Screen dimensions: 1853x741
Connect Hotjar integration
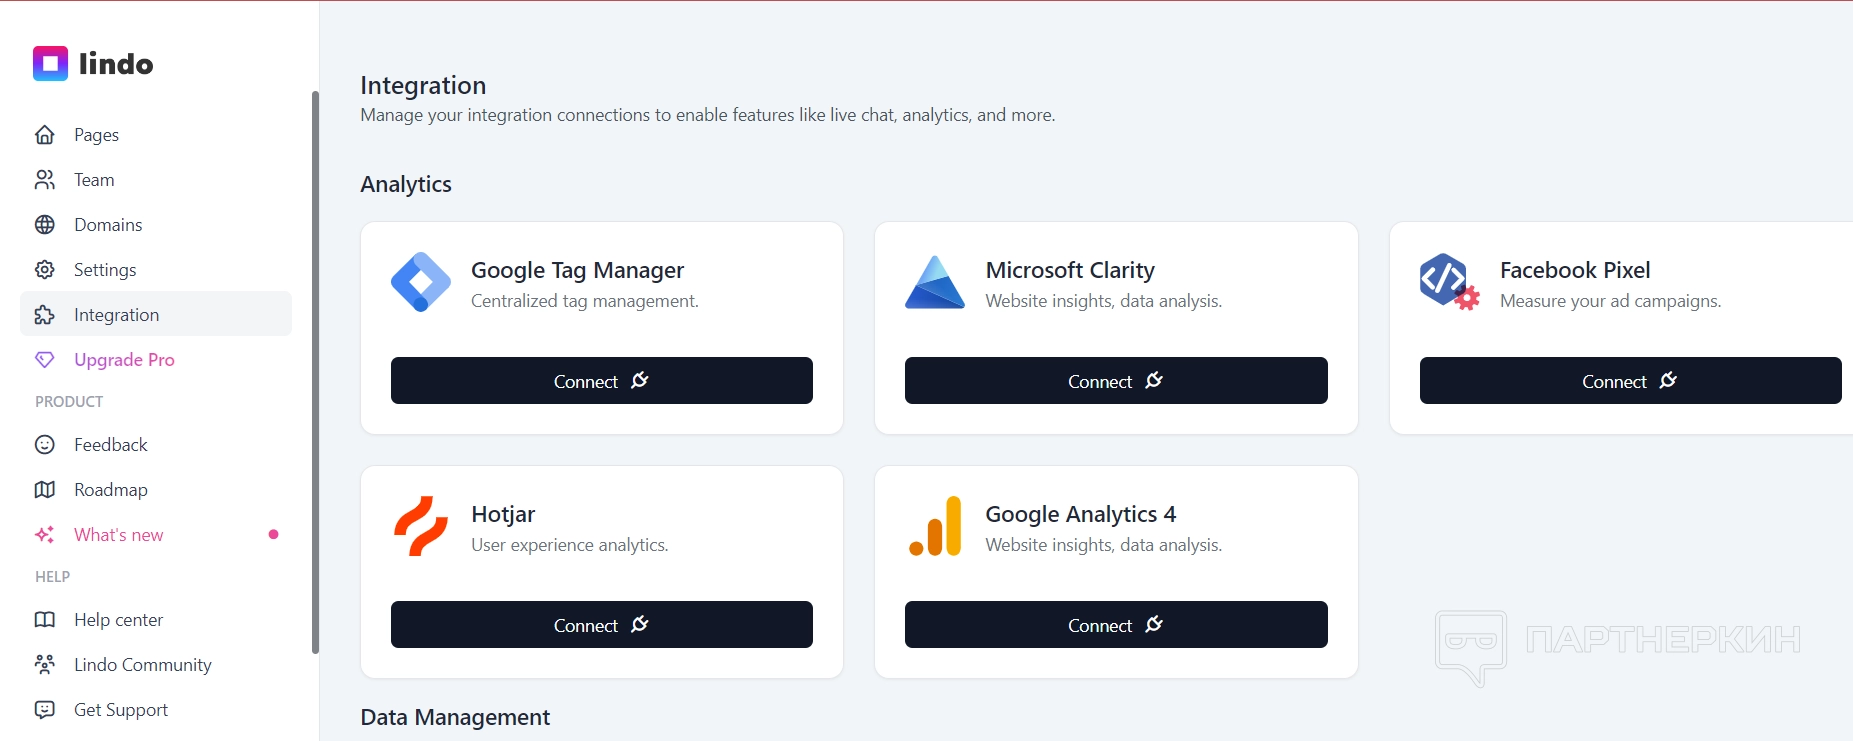601,625
